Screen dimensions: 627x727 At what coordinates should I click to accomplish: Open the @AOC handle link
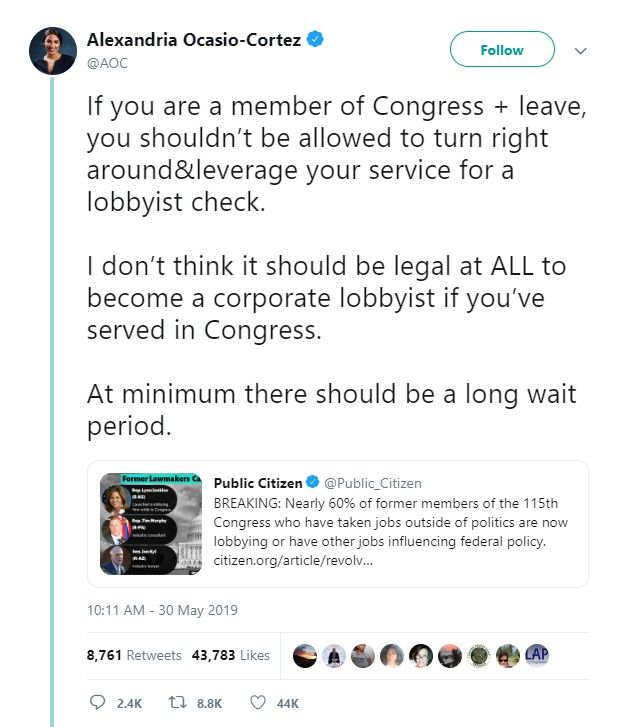coord(107,63)
